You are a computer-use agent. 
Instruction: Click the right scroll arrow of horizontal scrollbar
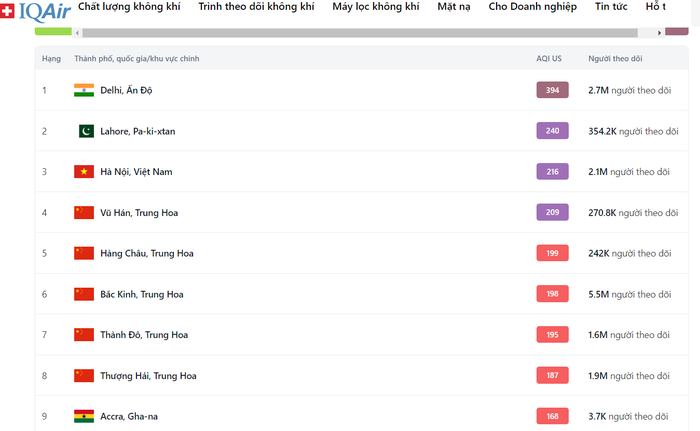point(659,33)
